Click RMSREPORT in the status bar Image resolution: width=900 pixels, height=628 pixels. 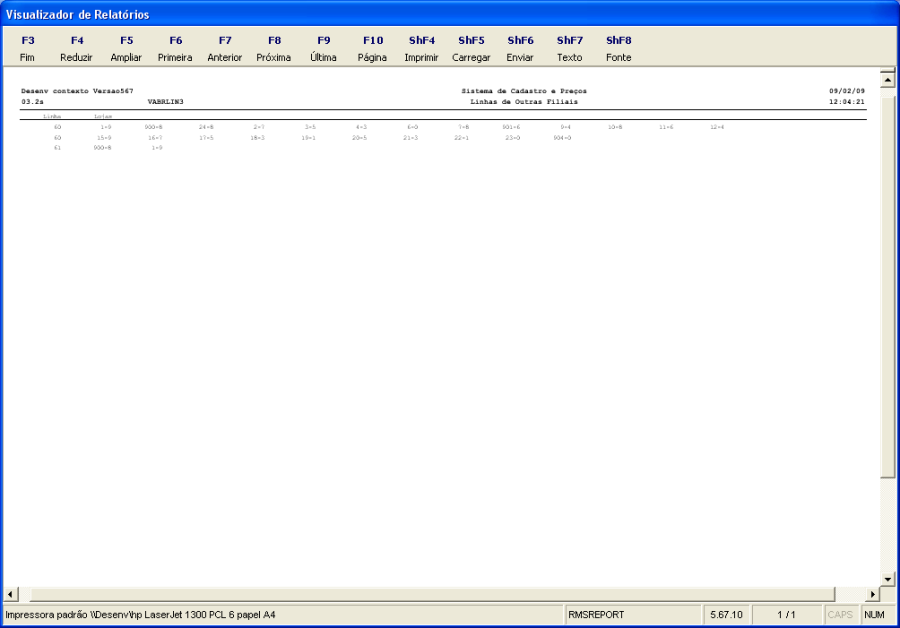596,615
